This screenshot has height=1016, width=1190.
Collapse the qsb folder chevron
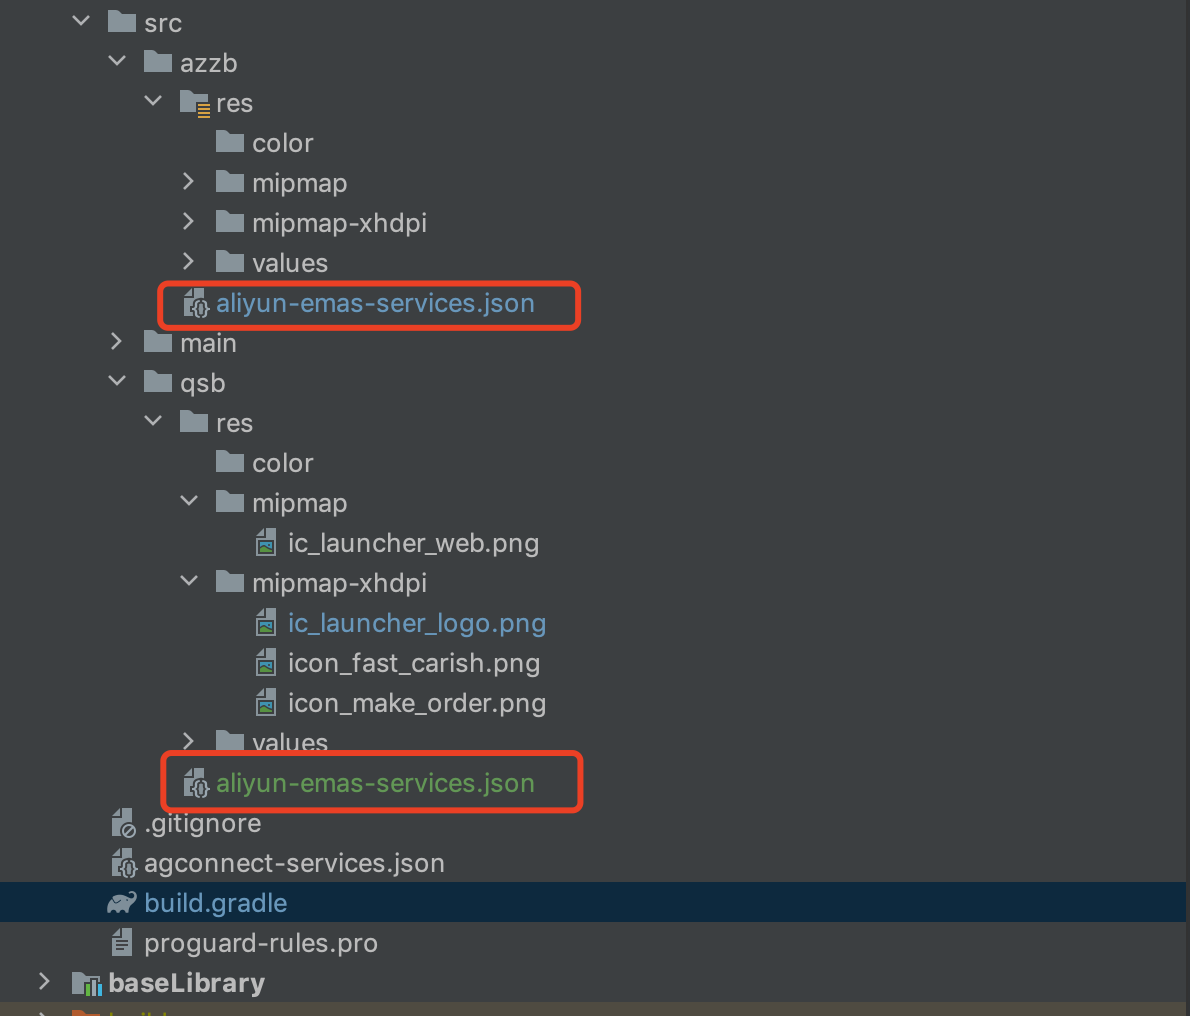(x=117, y=381)
